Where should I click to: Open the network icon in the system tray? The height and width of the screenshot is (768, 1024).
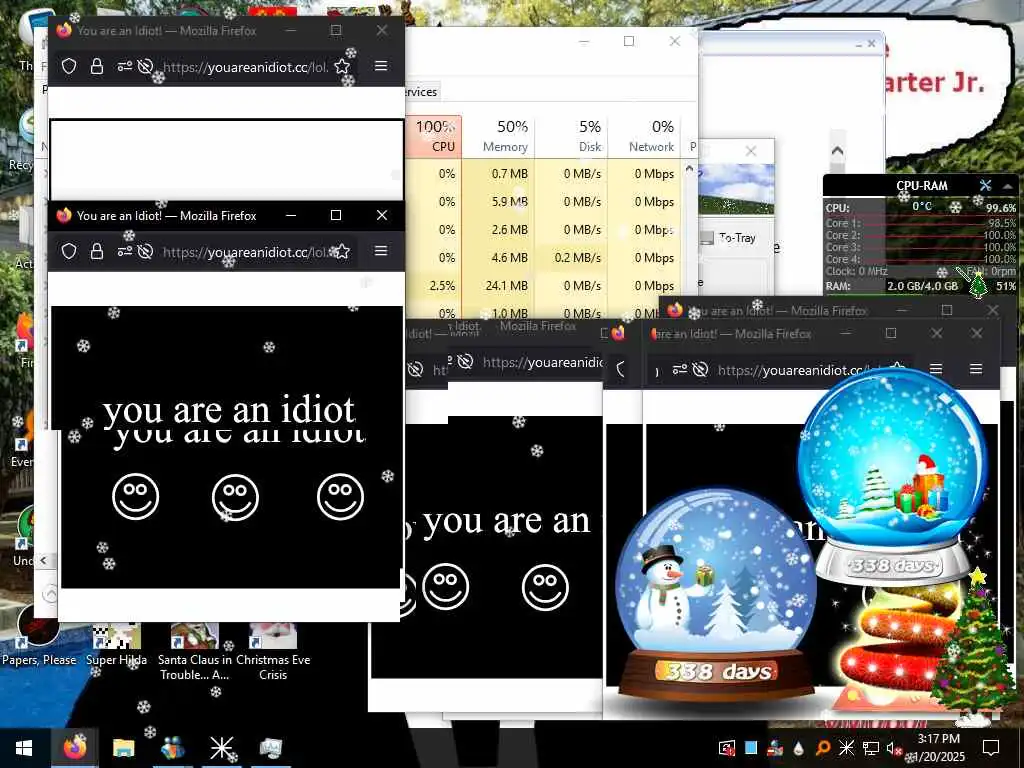(870, 748)
